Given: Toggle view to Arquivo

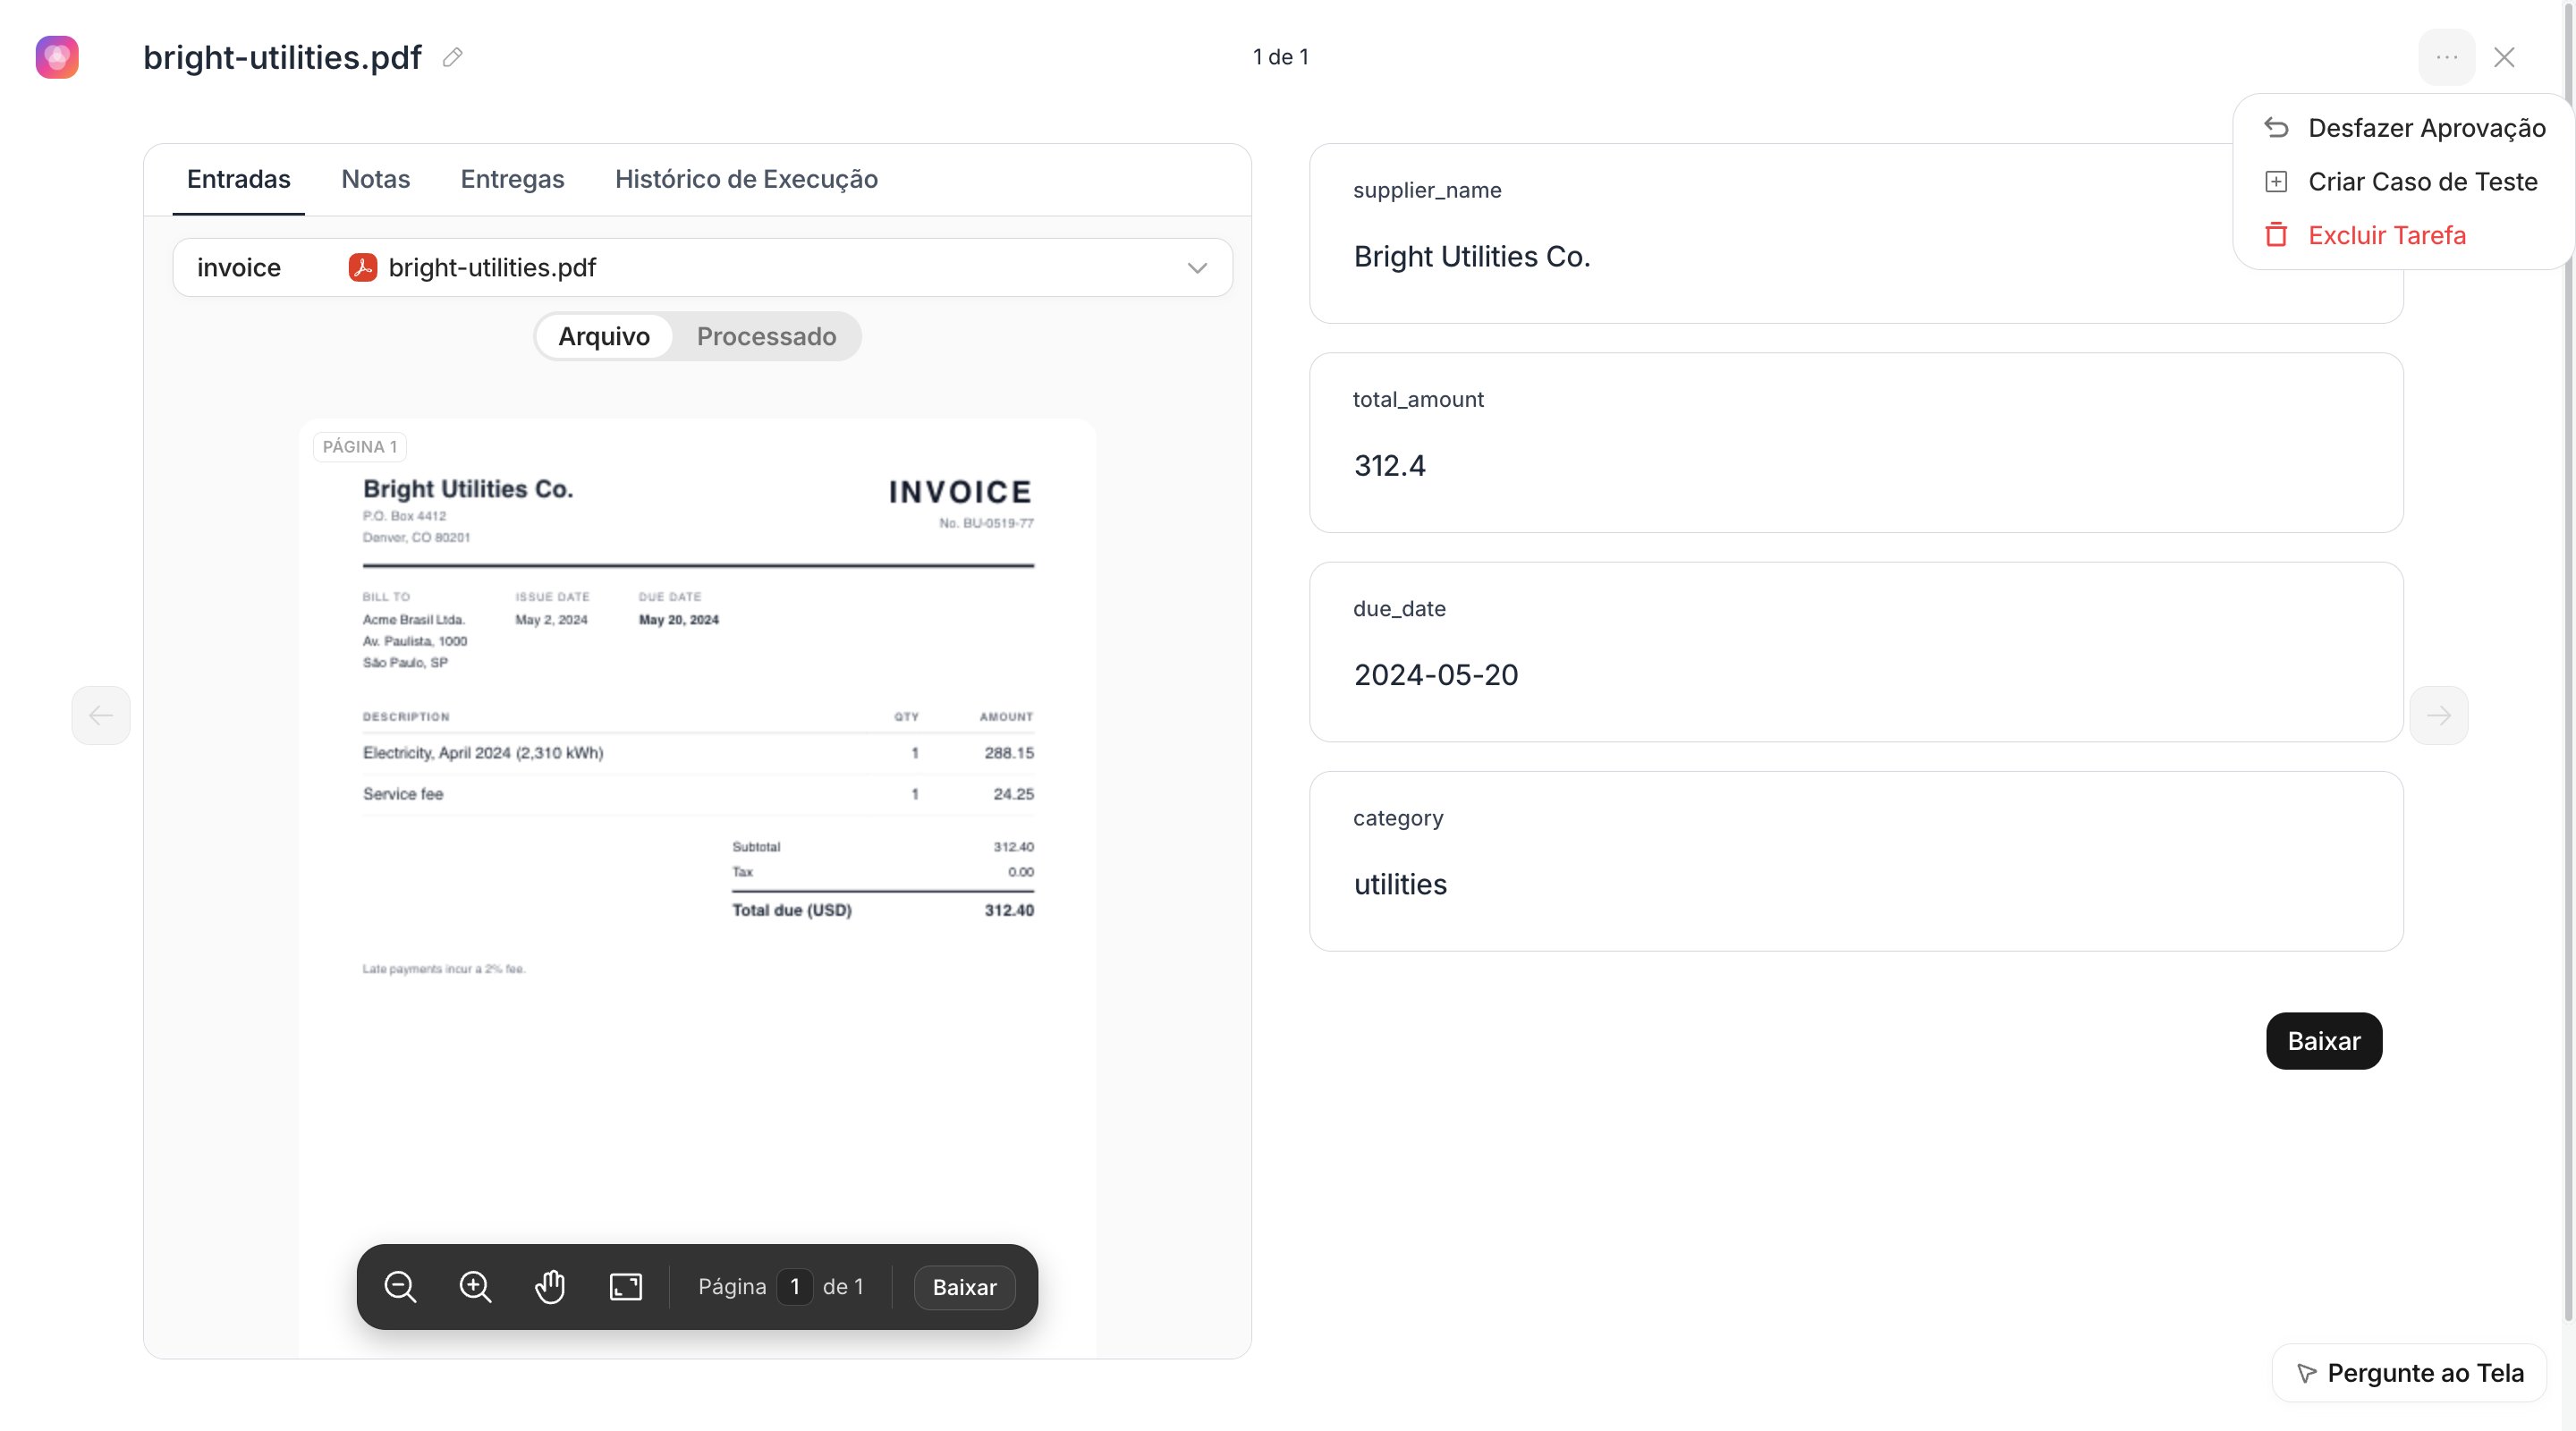Looking at the screenshot, I should tap(603, 336).
